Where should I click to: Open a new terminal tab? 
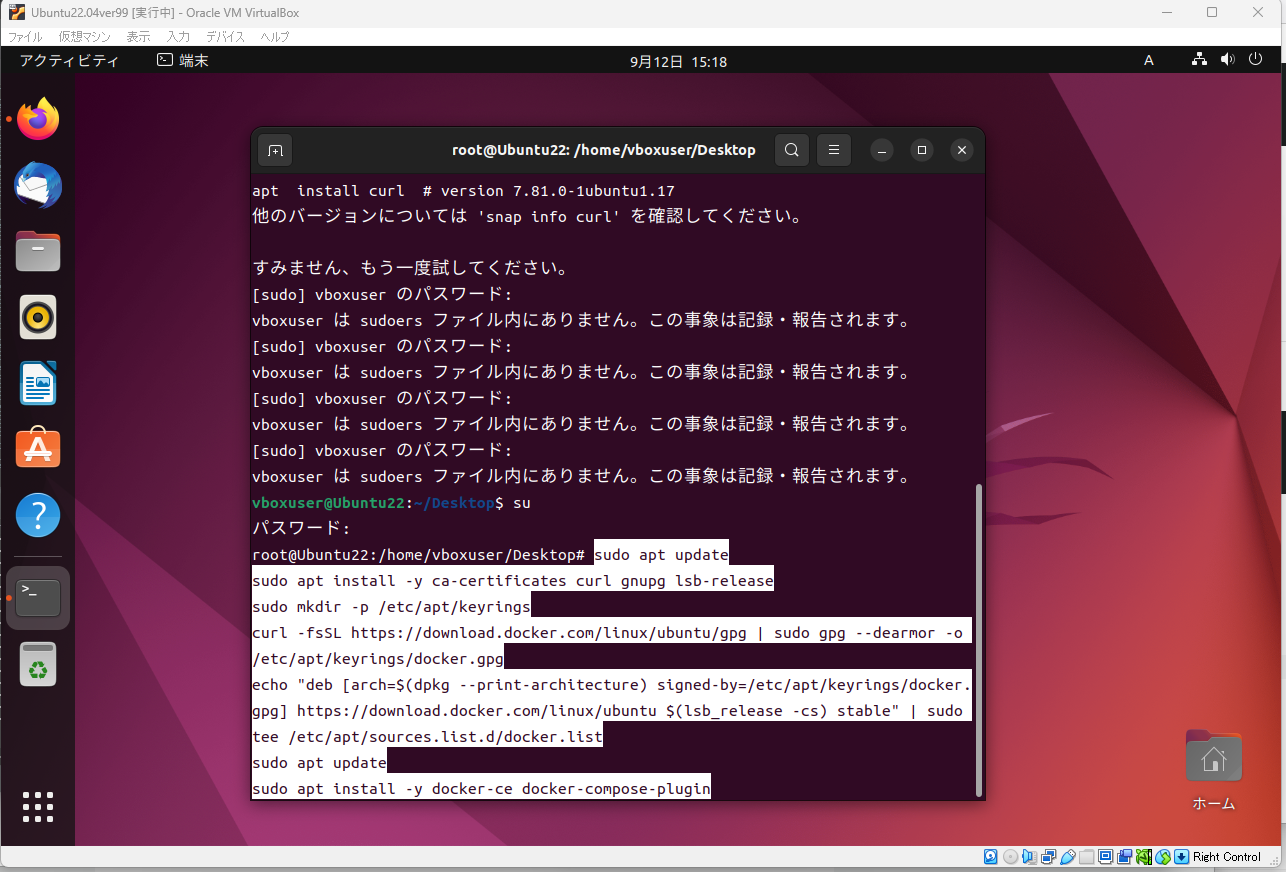pyautogui.click(x=274, y=149)
